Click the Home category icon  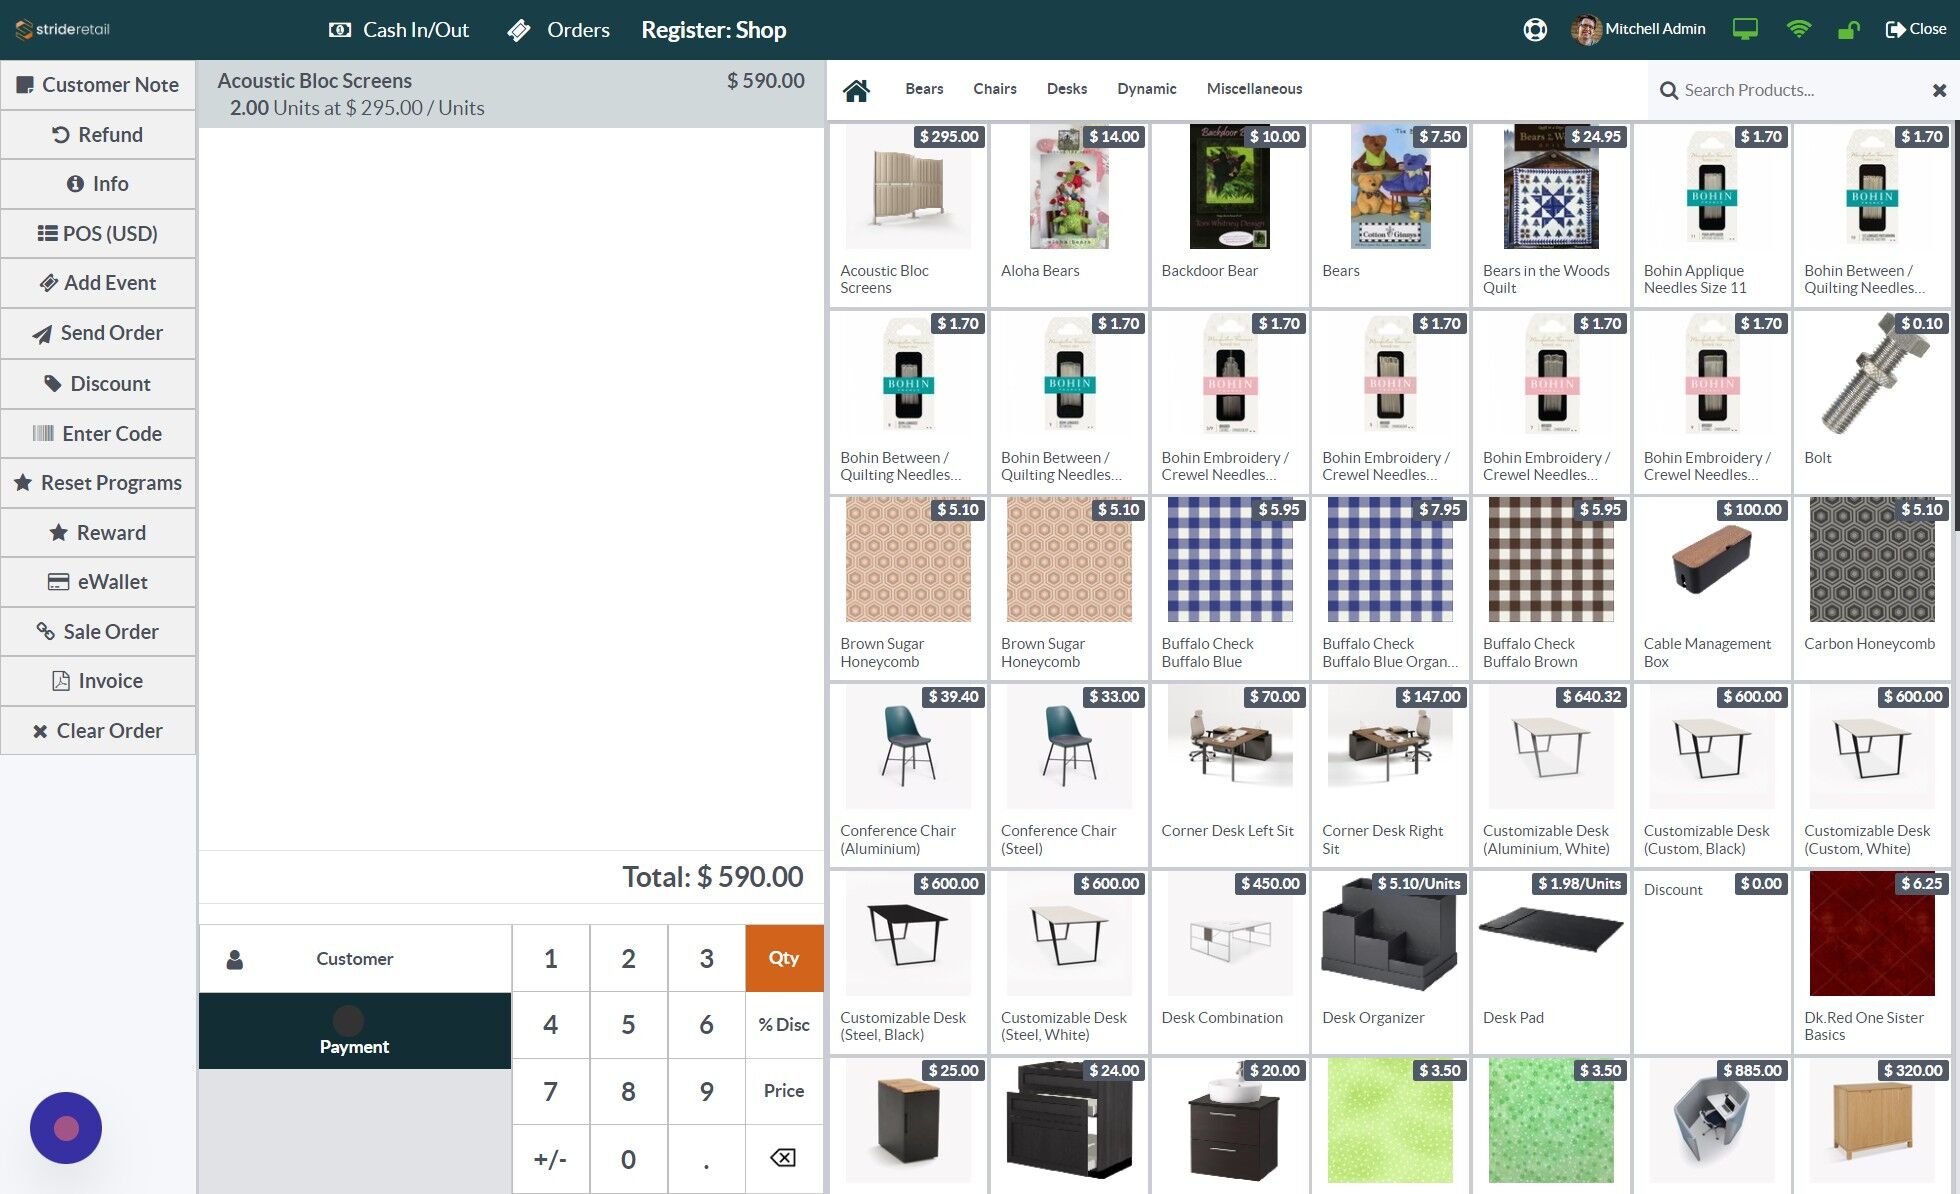tap(856, 89)
